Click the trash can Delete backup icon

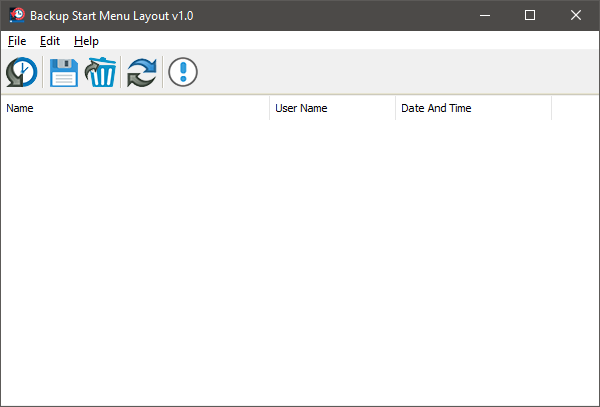tap(101, 72)
